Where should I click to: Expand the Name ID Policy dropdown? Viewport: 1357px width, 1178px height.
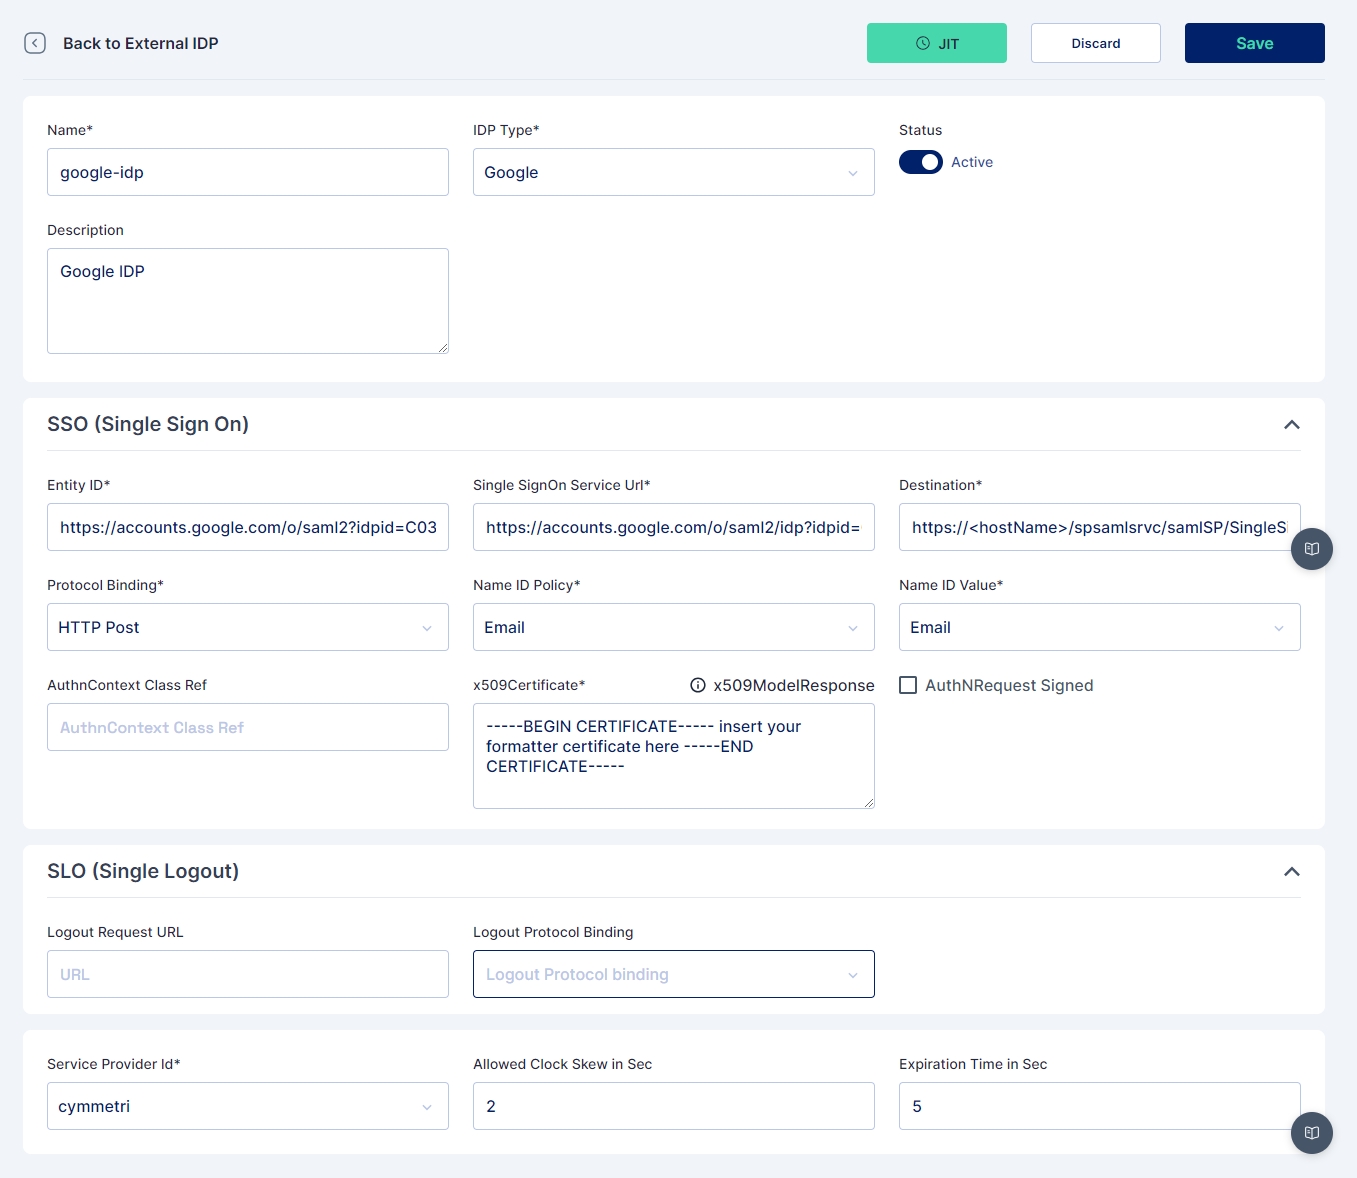673,627
